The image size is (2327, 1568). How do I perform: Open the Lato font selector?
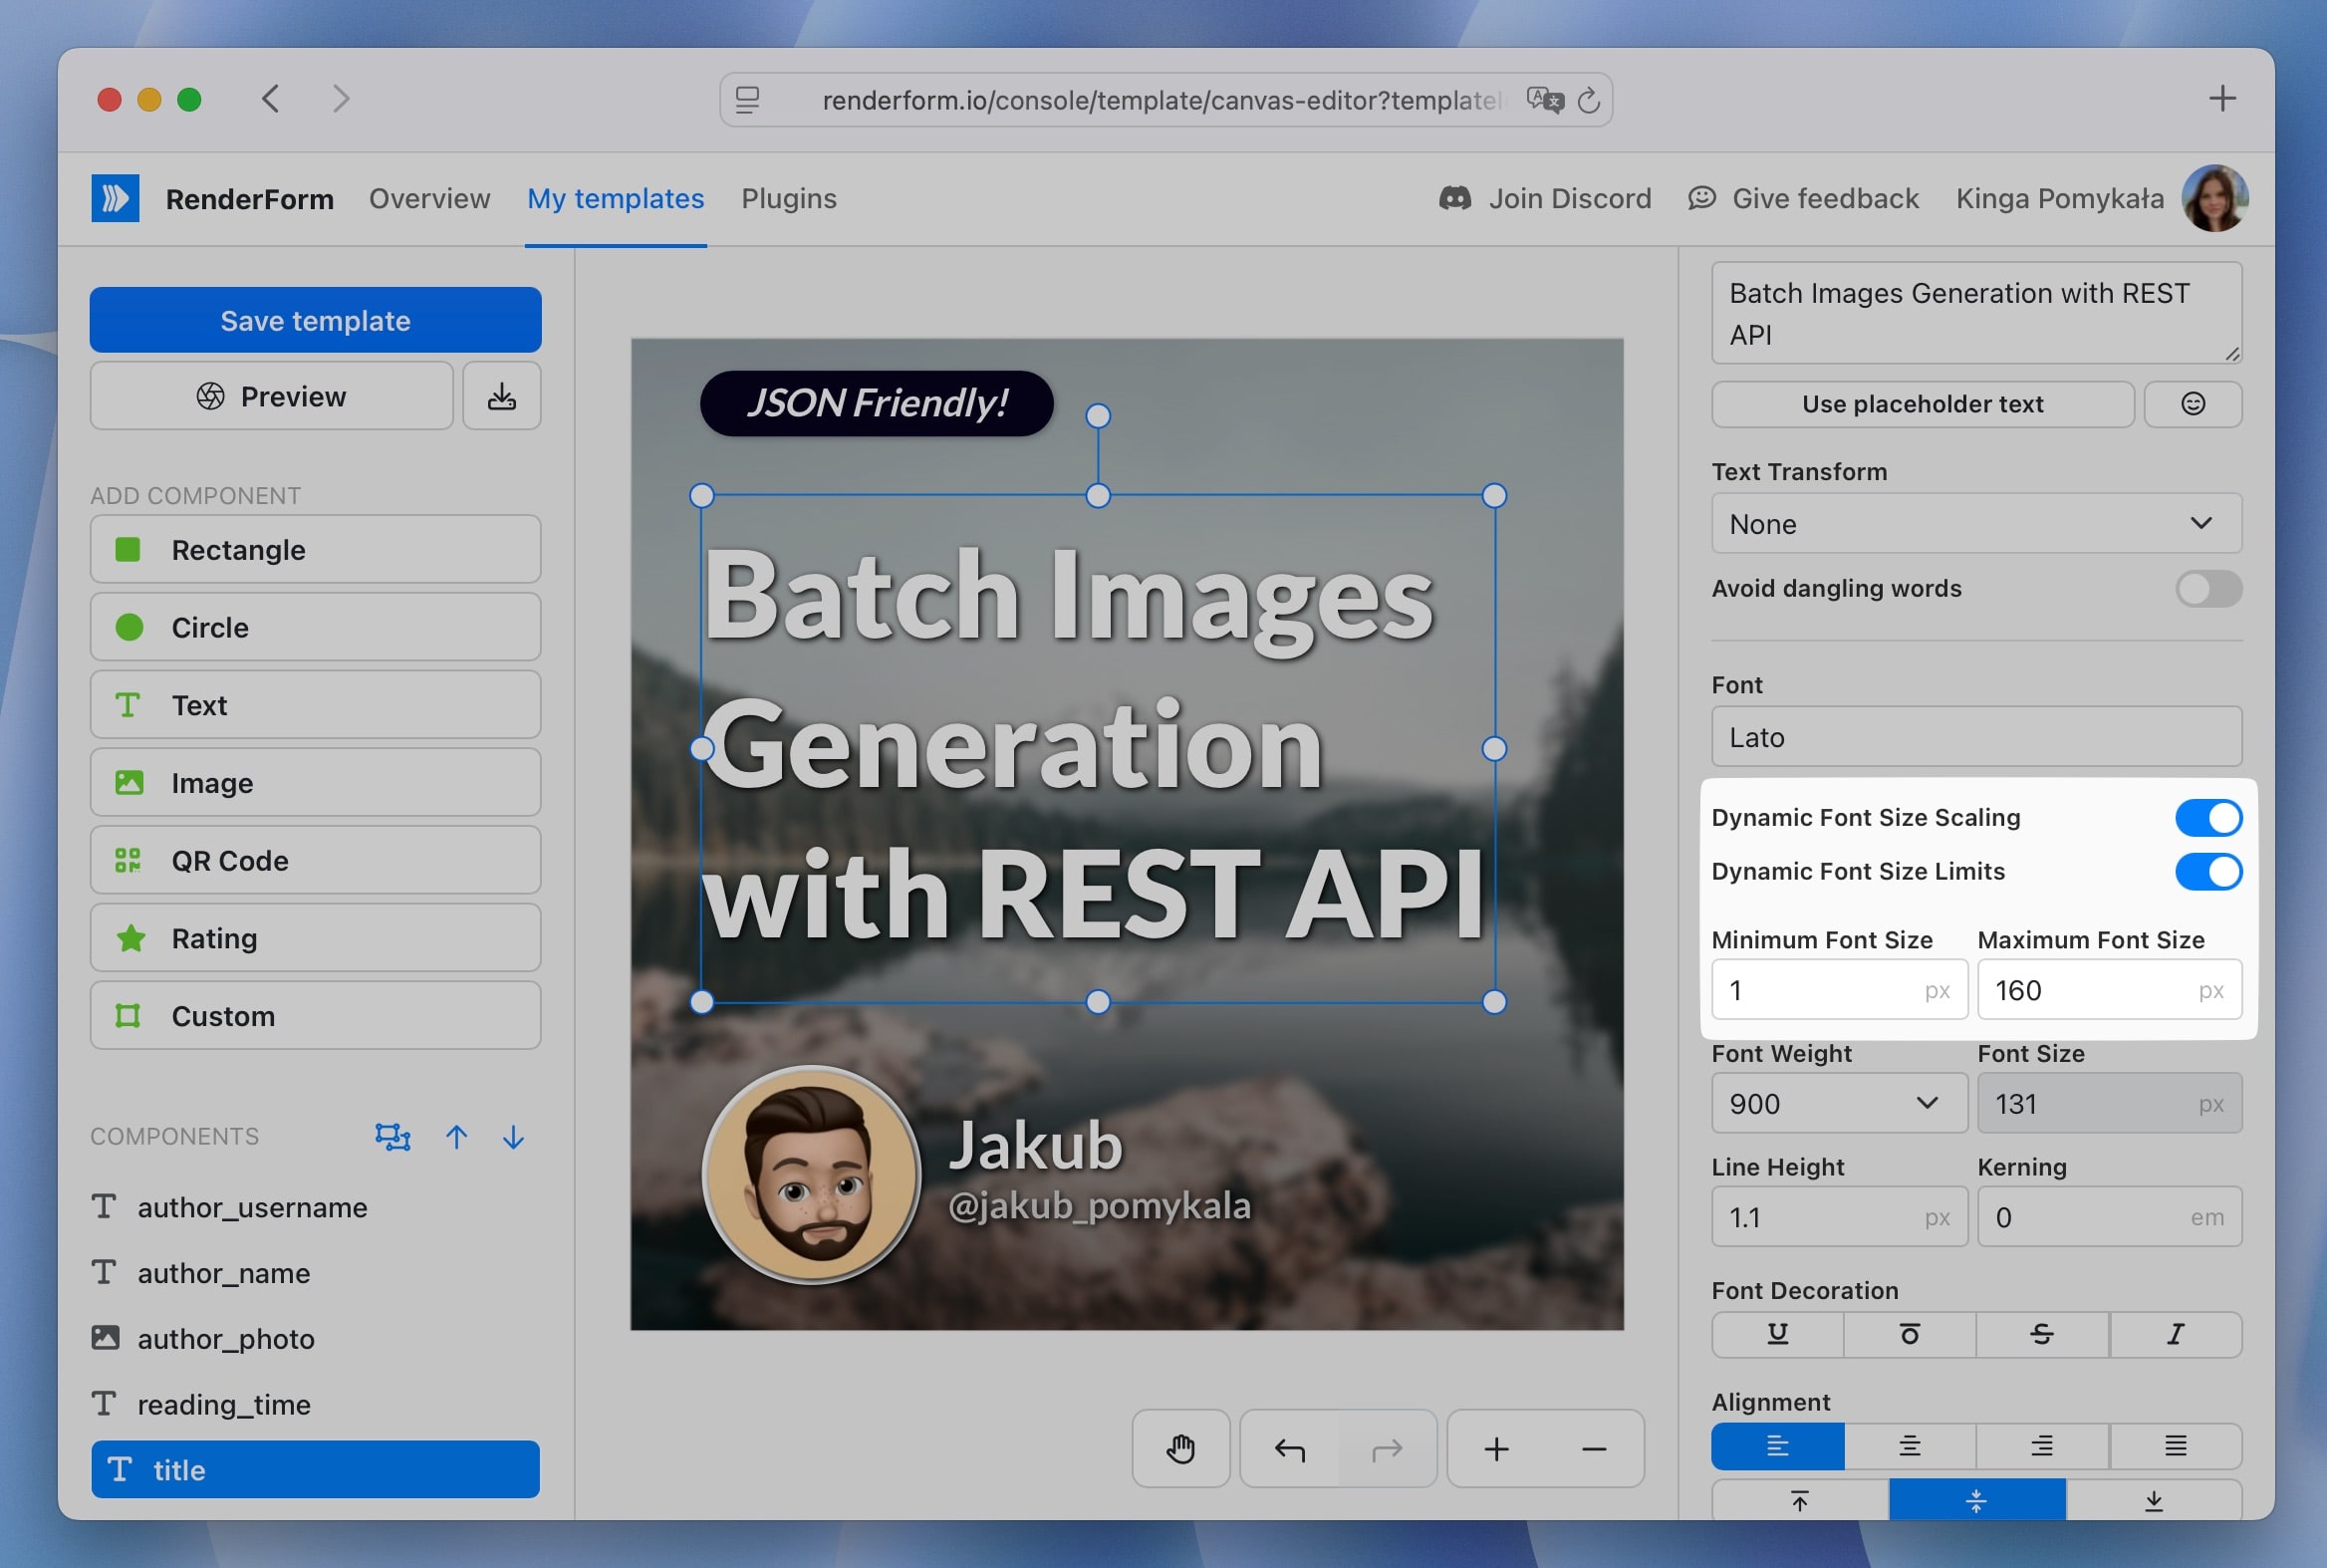[x=1976, y=737]
